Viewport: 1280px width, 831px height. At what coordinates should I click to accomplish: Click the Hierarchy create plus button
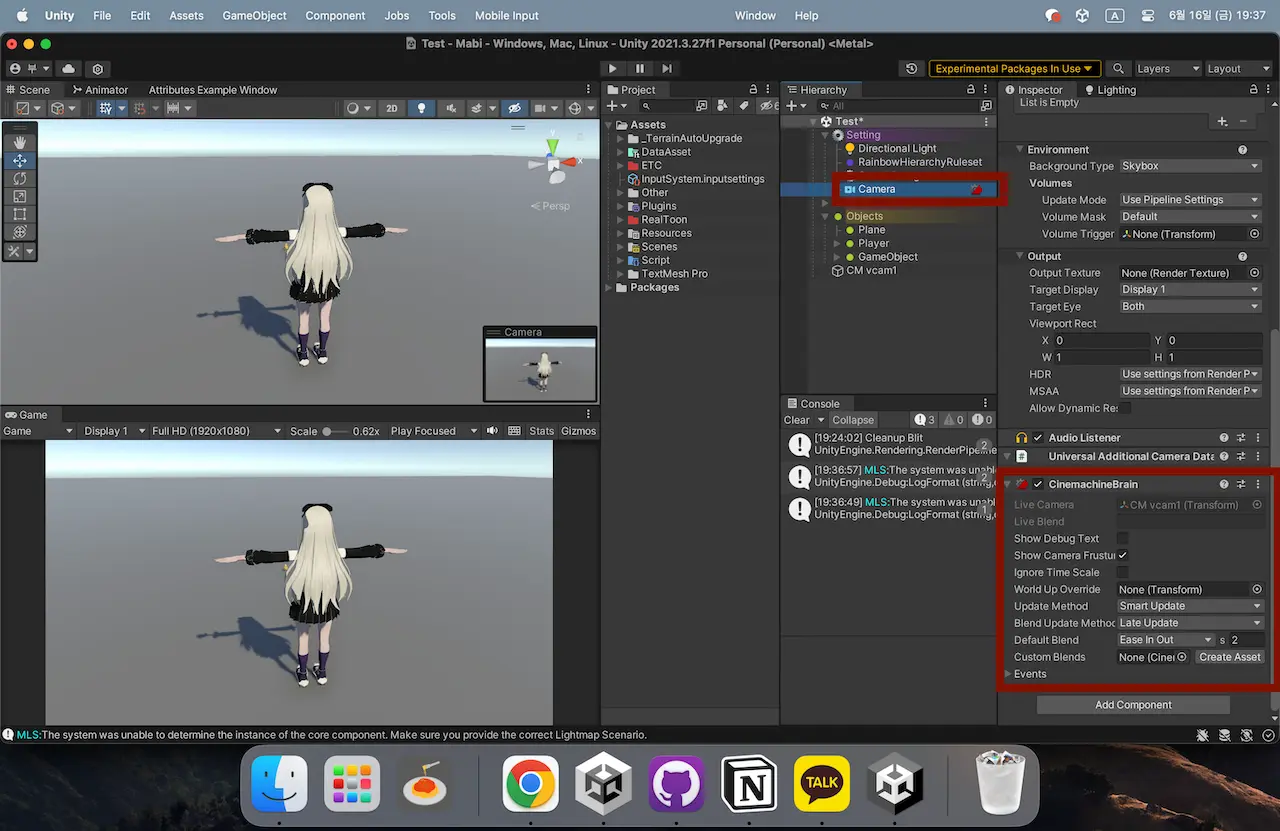791,105
